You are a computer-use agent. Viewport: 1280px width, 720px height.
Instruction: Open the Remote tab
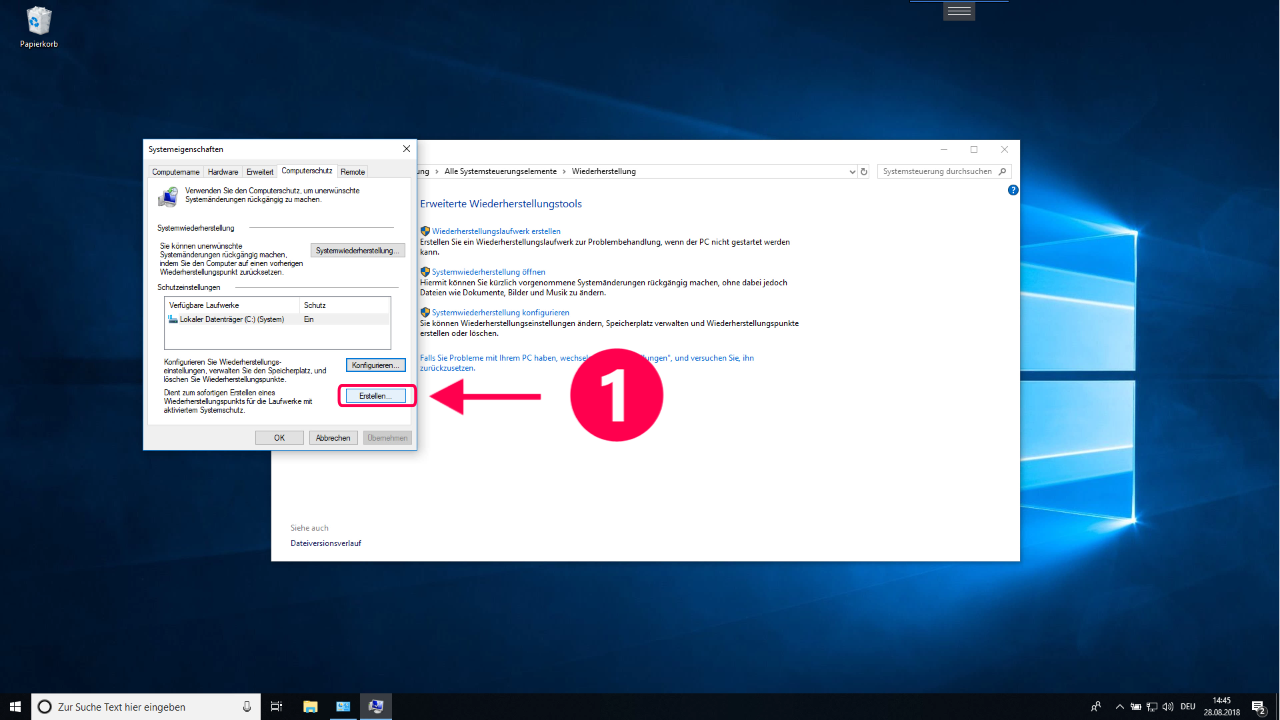point(353,172)
